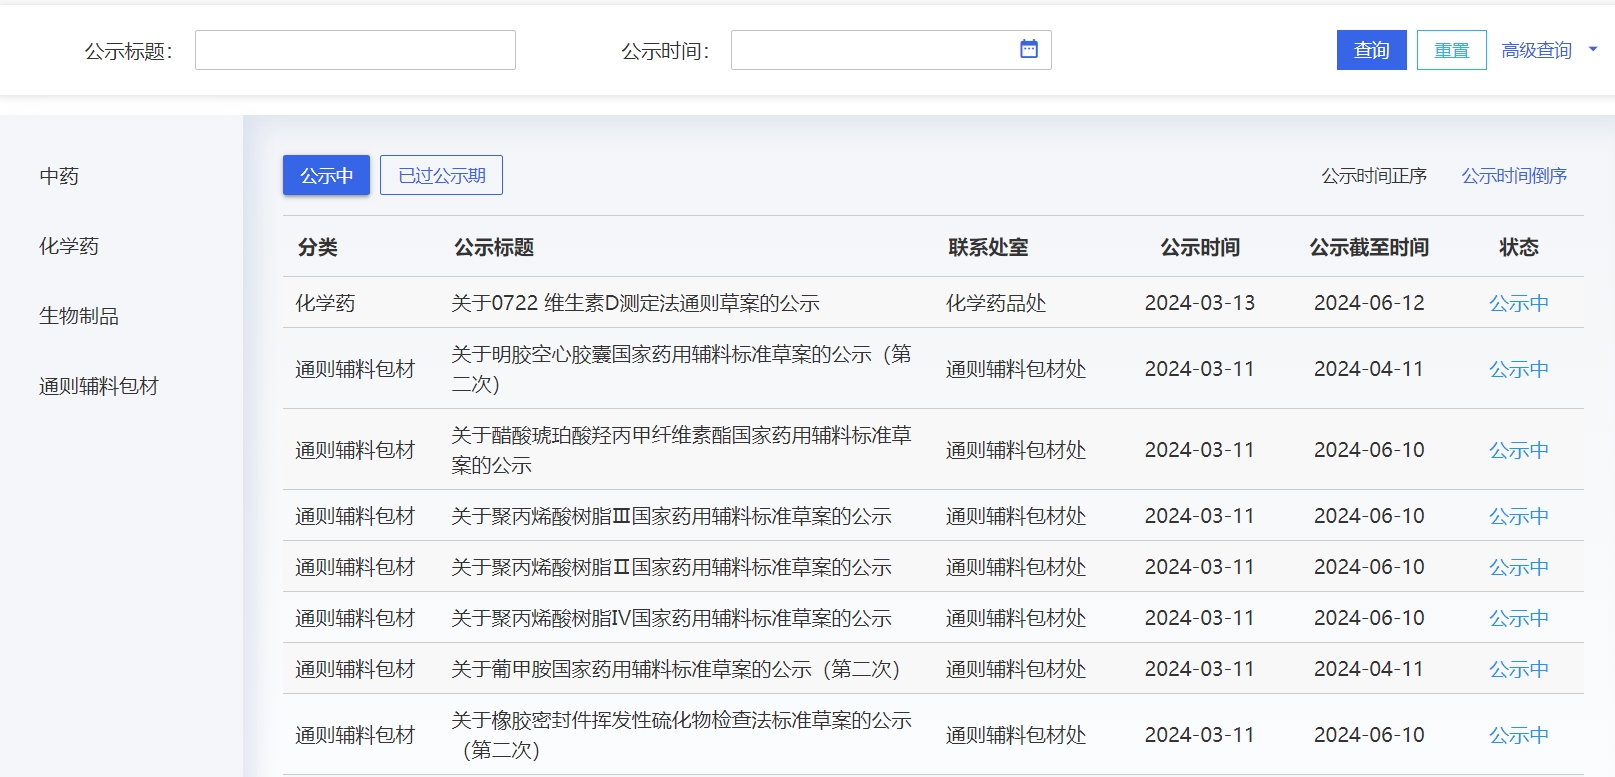This screenshot has width=1615, height=777.
Task: Switch to the 已过公示期 tab
Action: [x=441, y=175]
